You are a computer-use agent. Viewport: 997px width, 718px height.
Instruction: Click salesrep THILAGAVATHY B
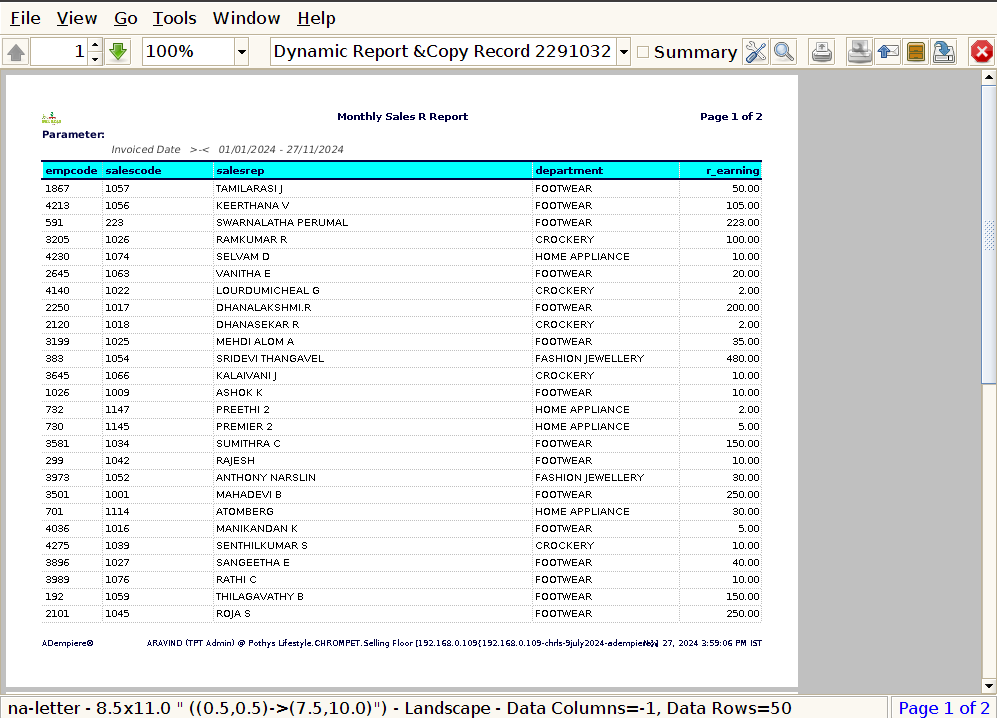[x=259, y=597]
